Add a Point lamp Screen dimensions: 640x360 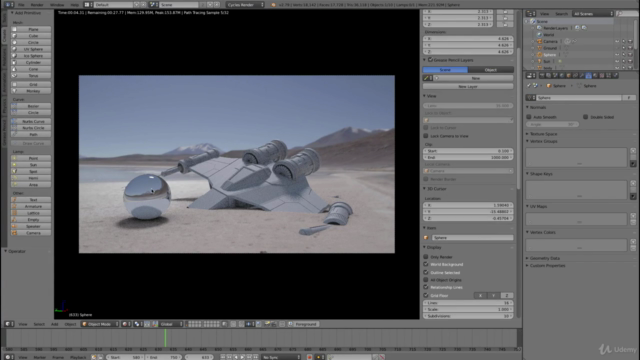click(x=31, y=158)
